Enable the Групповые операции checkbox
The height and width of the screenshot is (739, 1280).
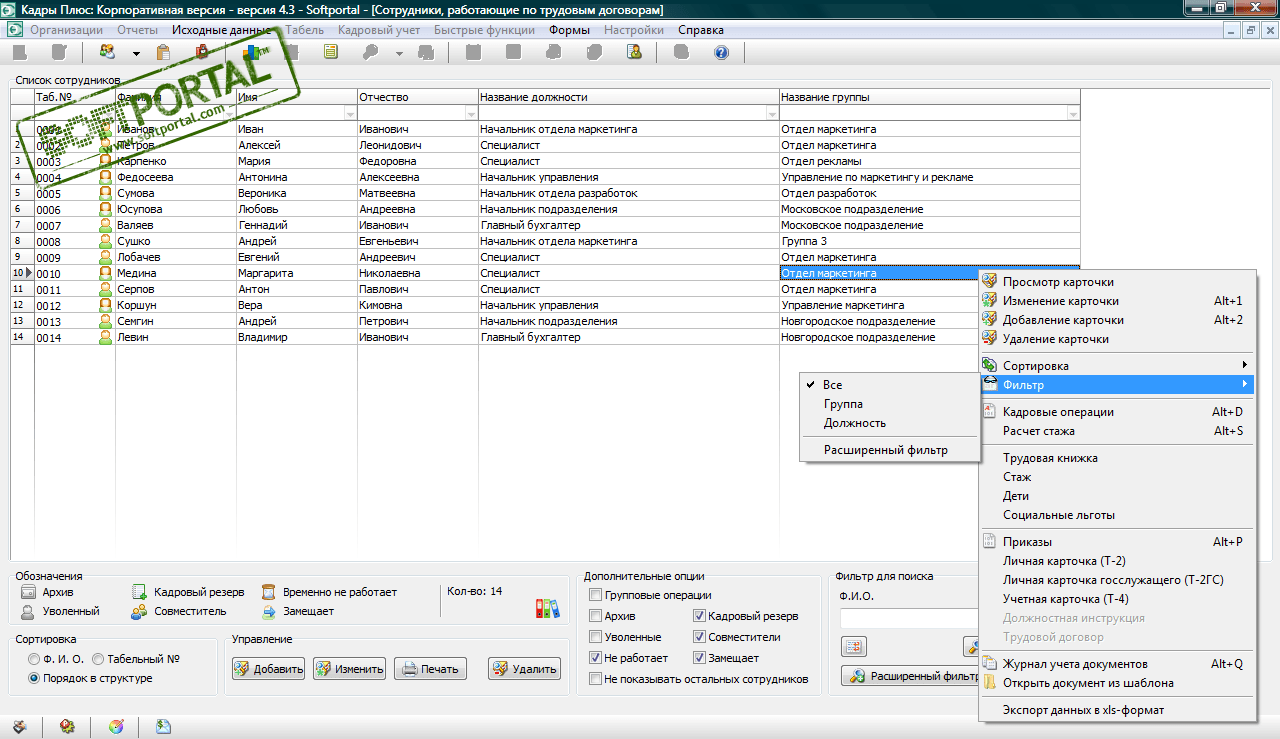tap(596, 596)
